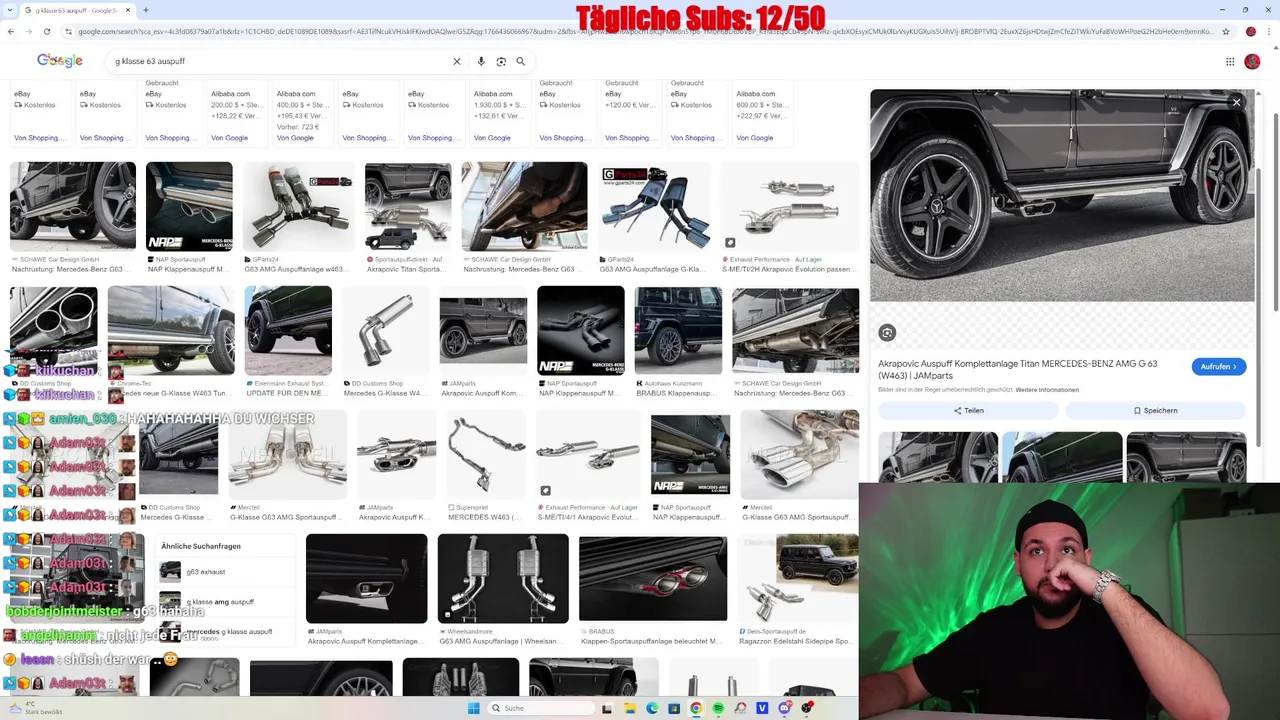Open Eisenmann Exhaust 'UPDATE FÜR DEN ME...' thumbnail
Viewport: 1280px width, 720px height.
[x=288, y=331]
